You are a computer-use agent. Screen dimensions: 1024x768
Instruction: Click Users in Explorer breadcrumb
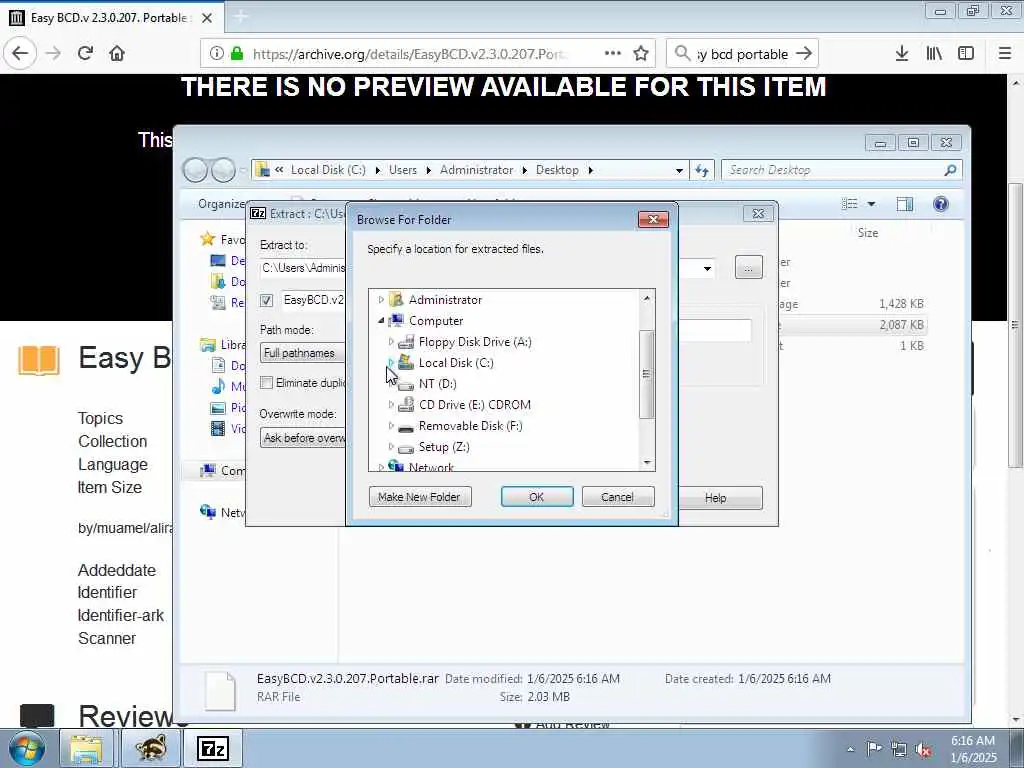402,170
